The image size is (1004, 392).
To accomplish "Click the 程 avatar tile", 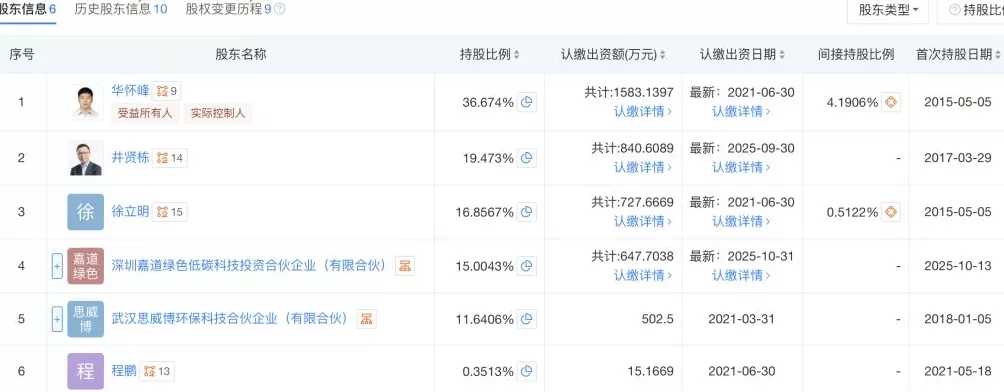I will click(x=85, y=372).
